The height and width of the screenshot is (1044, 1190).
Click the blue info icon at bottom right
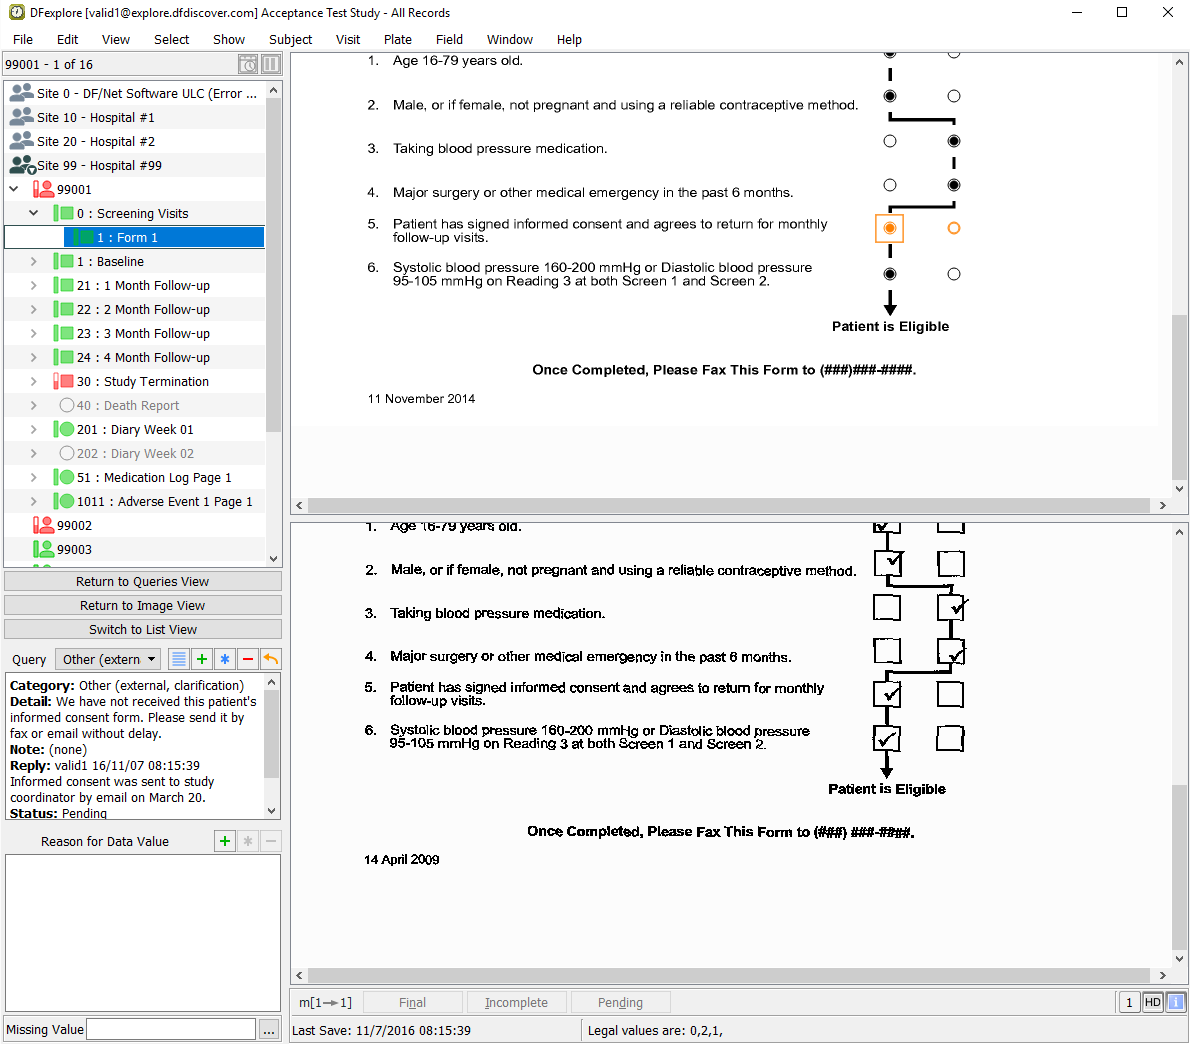pos(1176,1002)
